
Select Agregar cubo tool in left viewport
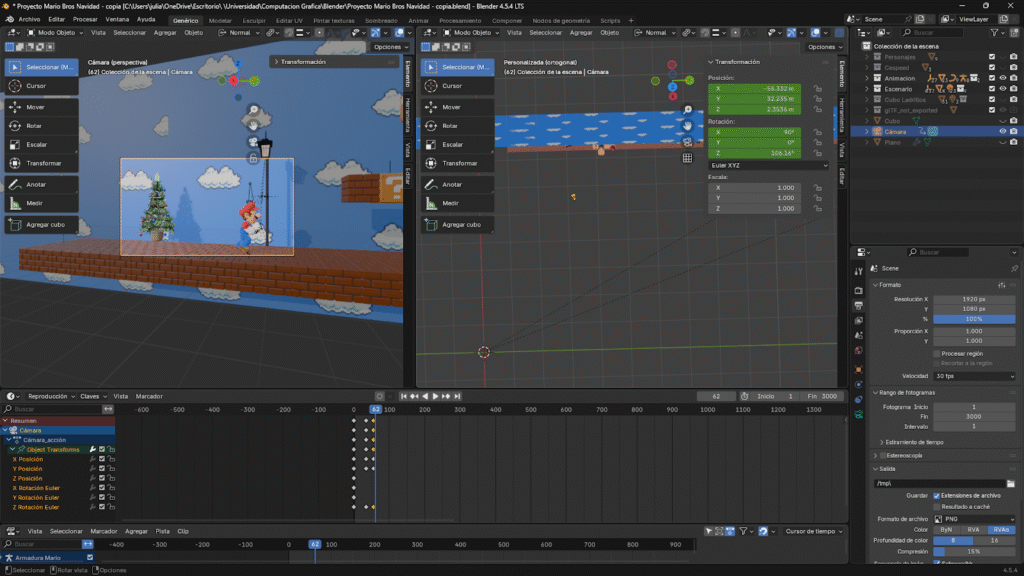[40, 225]
